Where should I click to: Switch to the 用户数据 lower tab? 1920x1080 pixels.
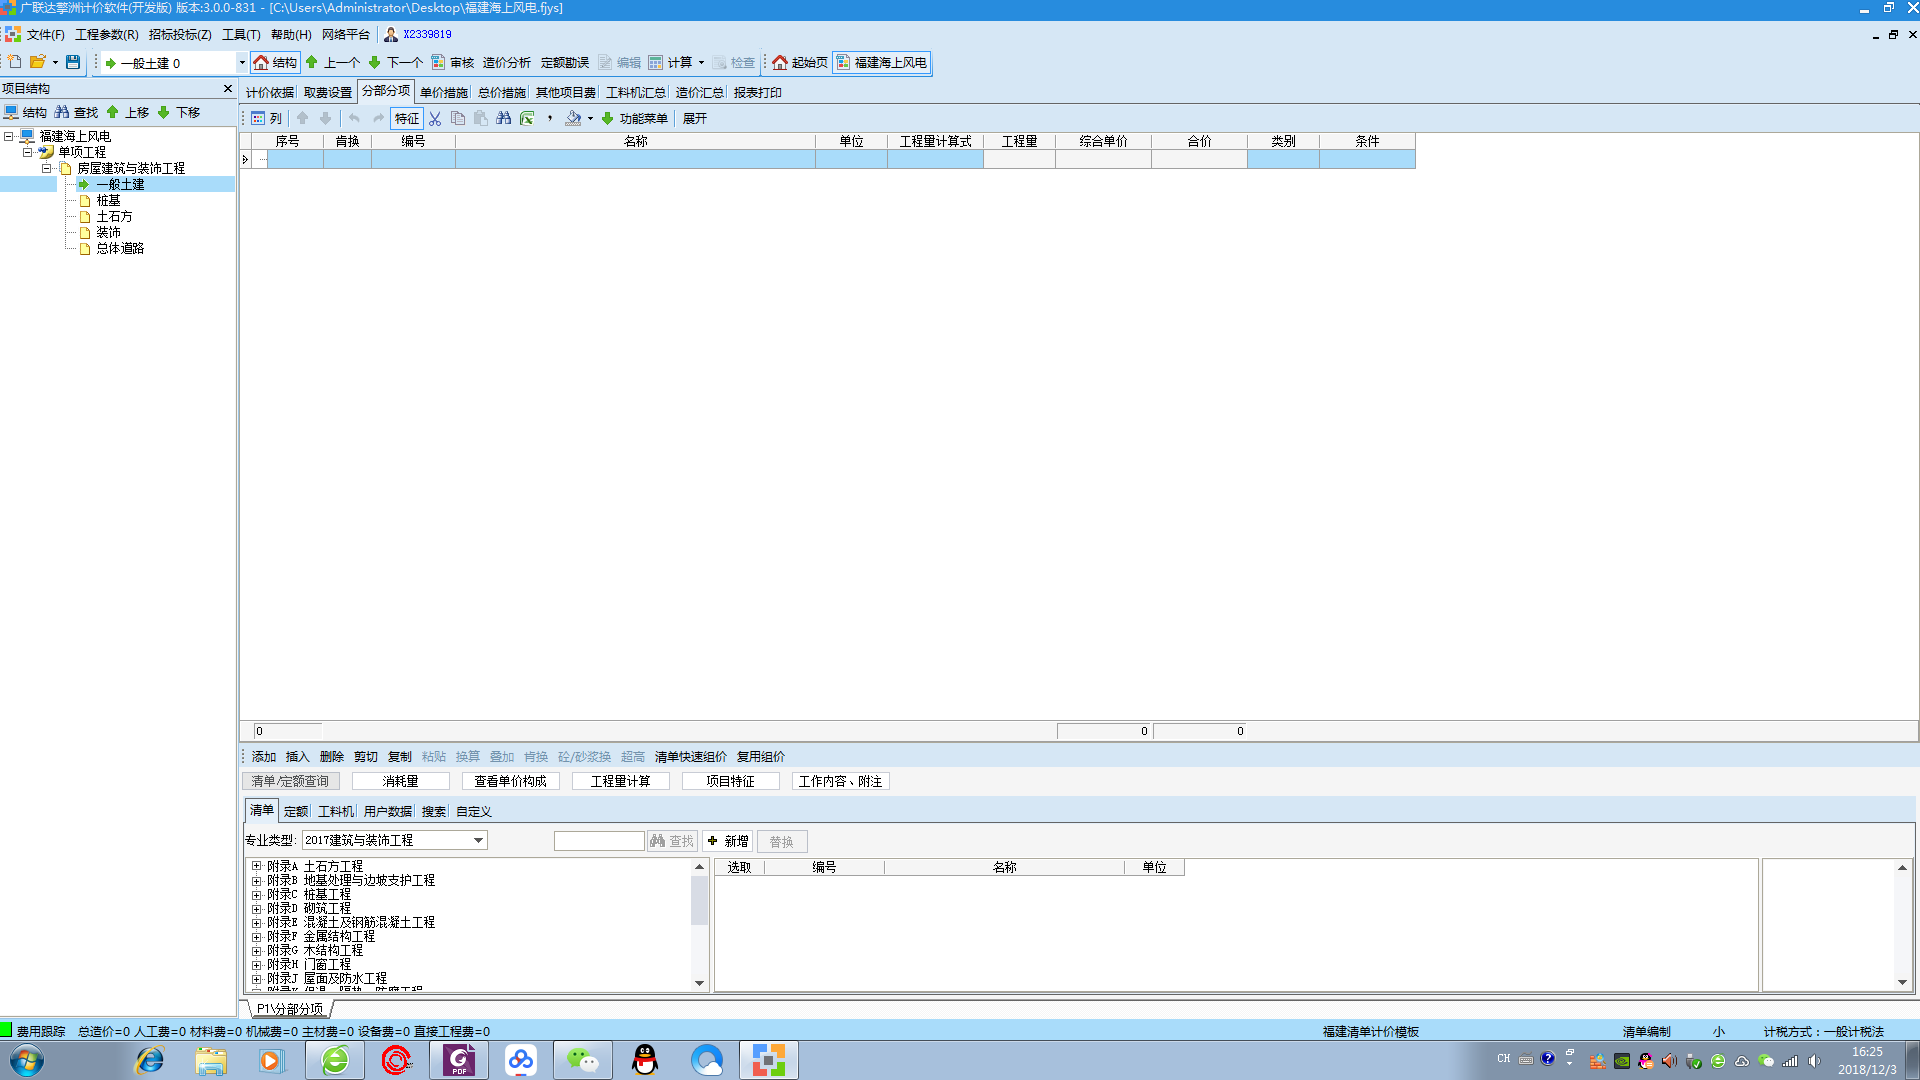pos(387,811)
